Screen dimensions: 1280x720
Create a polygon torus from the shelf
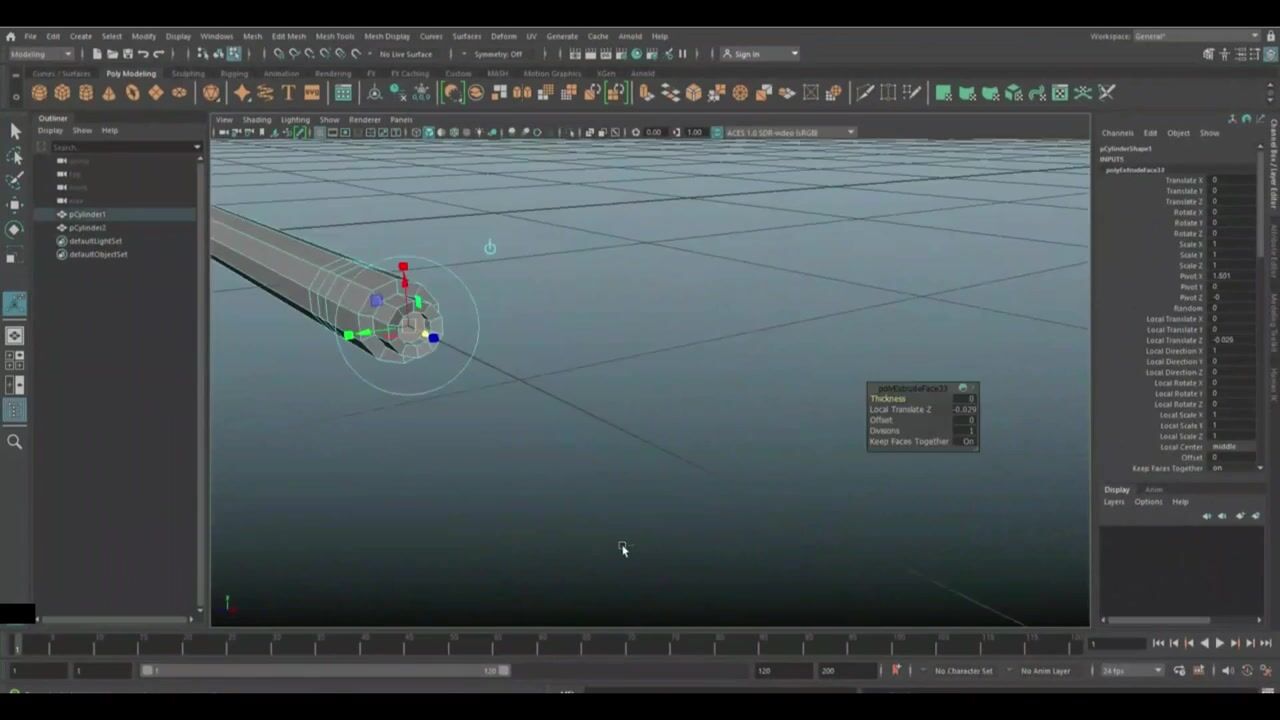point(132,93)
